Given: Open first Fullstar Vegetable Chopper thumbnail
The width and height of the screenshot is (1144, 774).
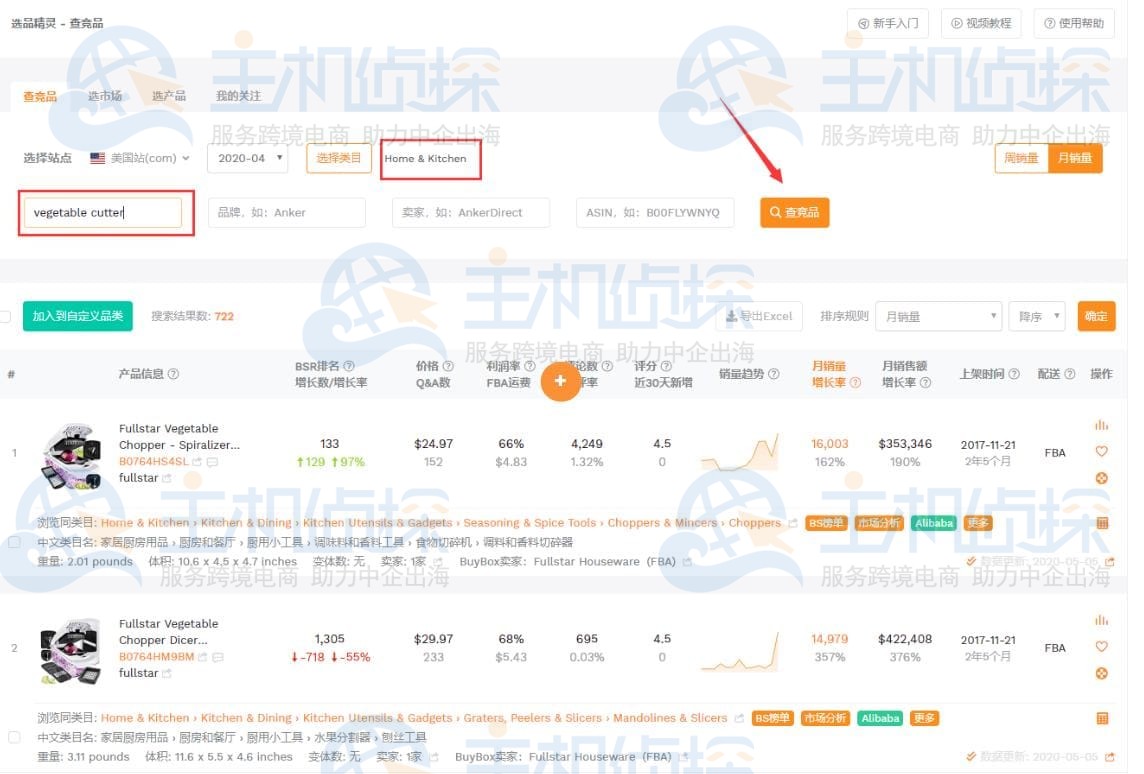Looking at the screenshot, I should [71, 456].
